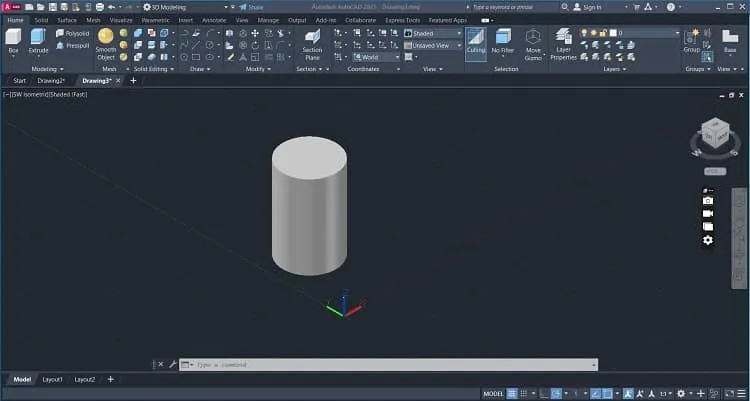This screenshot has width=750, height=401.
Task: Click the Autodesk App Store cart icon
Action: tap(636, 7)
